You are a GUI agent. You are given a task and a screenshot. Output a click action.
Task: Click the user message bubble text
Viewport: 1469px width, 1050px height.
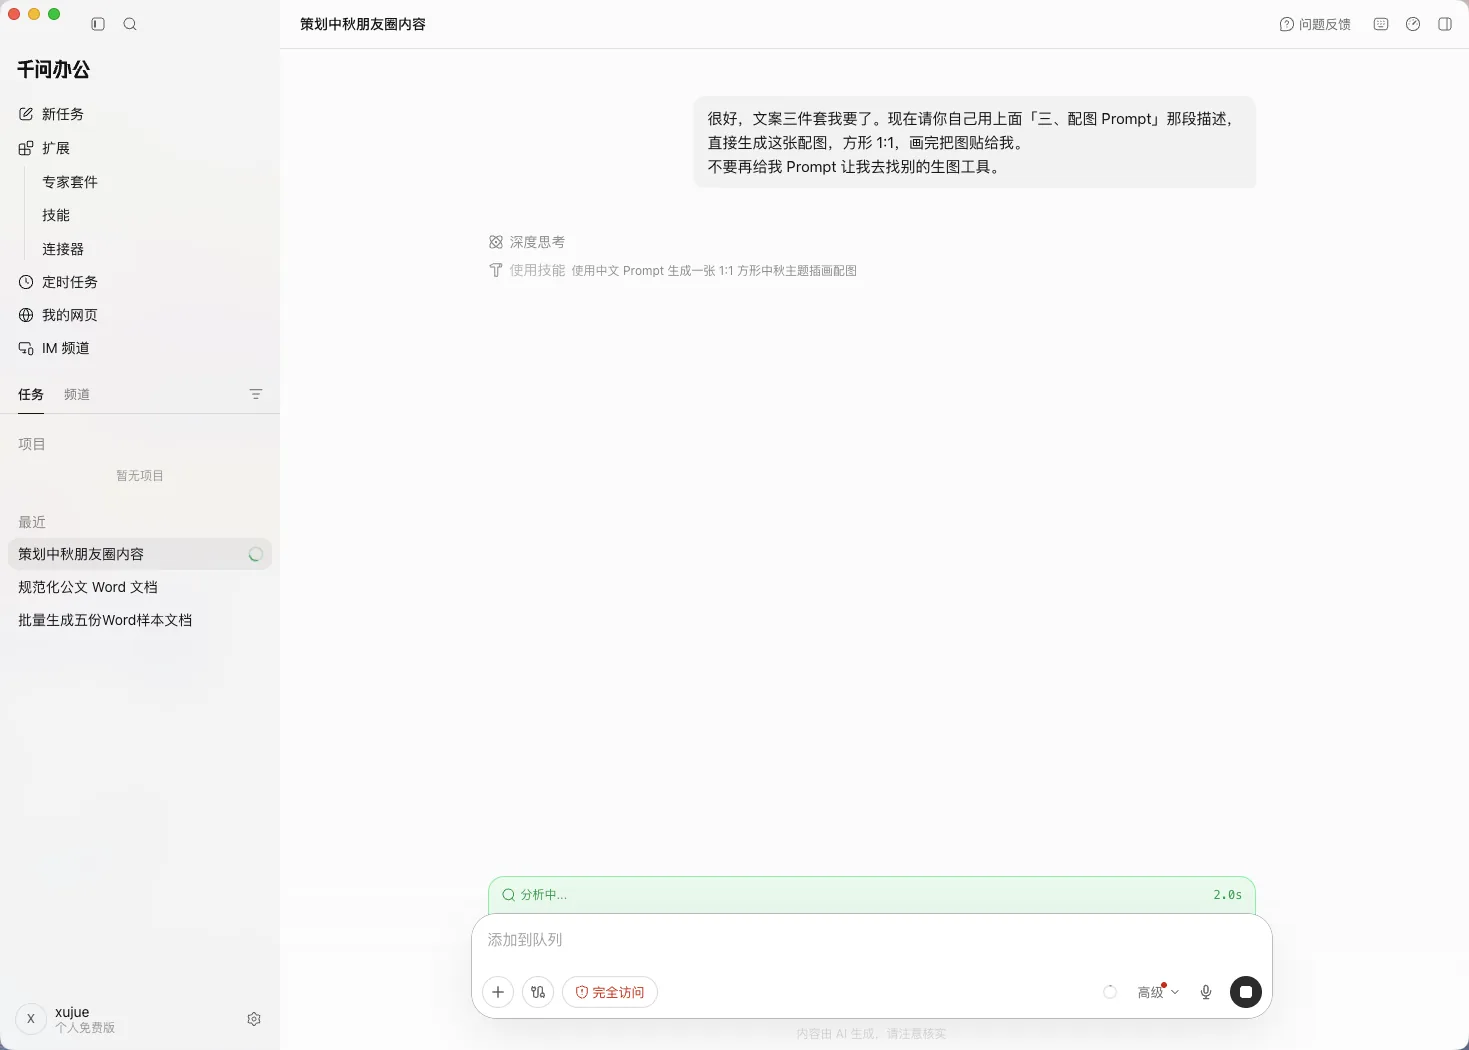tap(974, 142)
